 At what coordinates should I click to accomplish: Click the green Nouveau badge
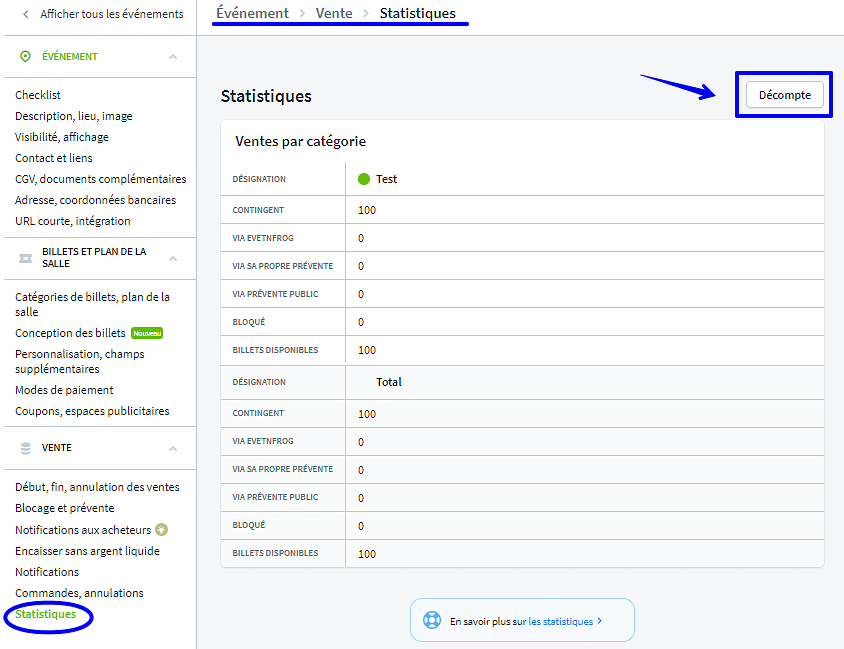[147, 333]
